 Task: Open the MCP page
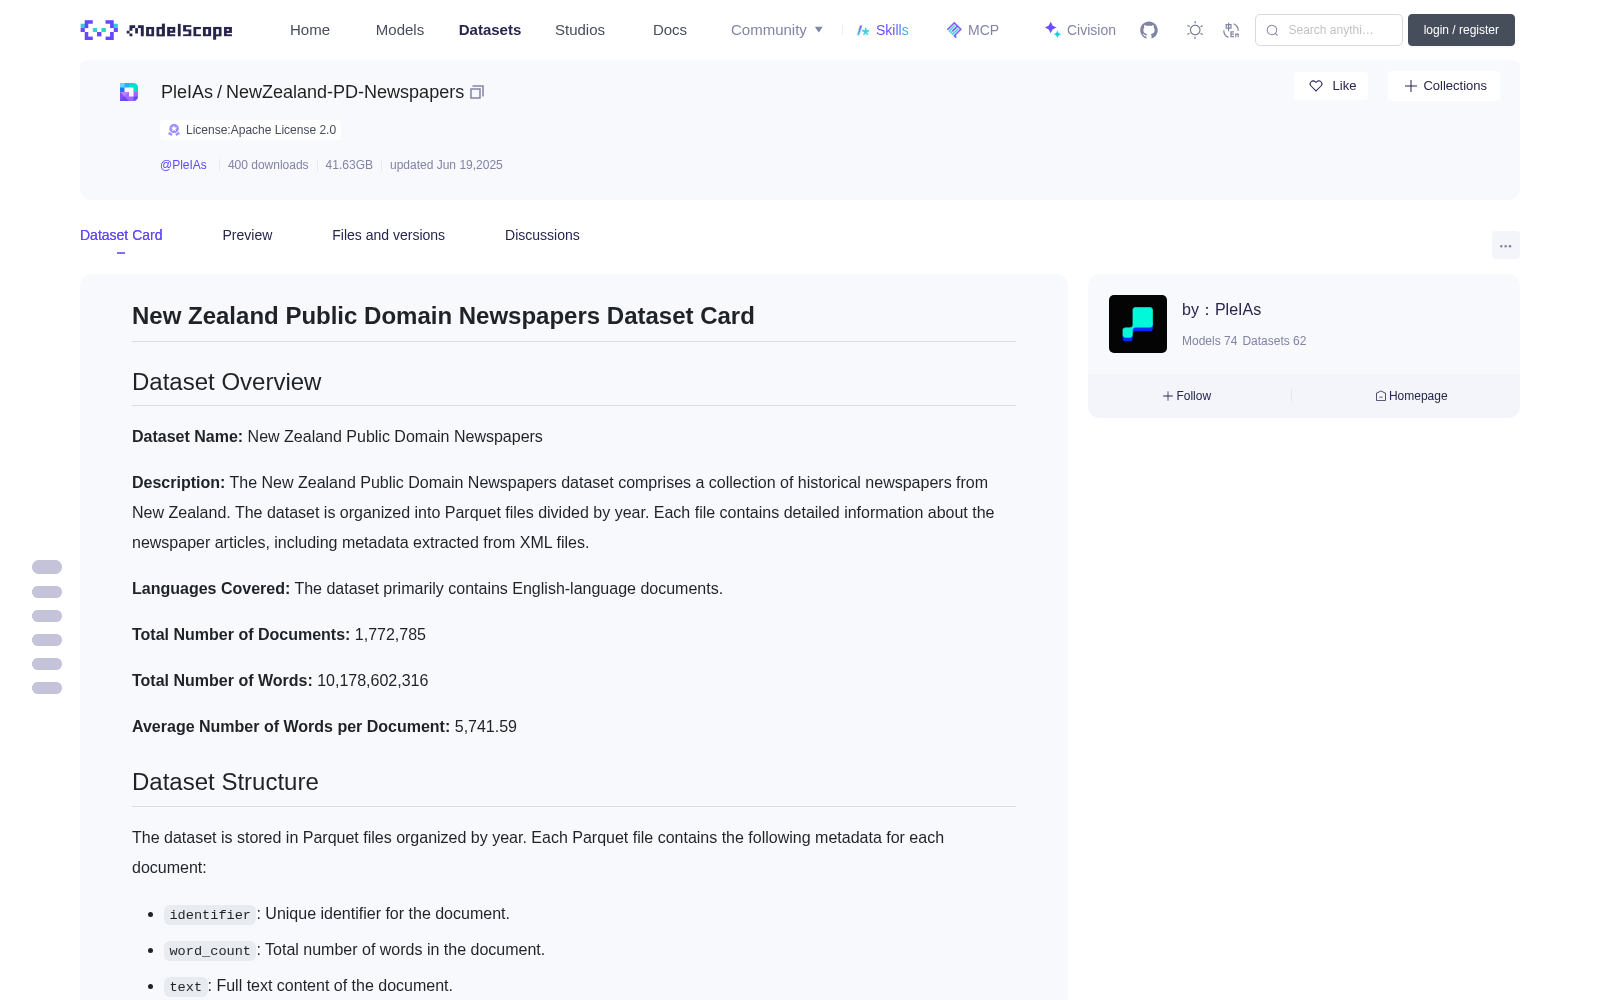(x=973, y=30)
